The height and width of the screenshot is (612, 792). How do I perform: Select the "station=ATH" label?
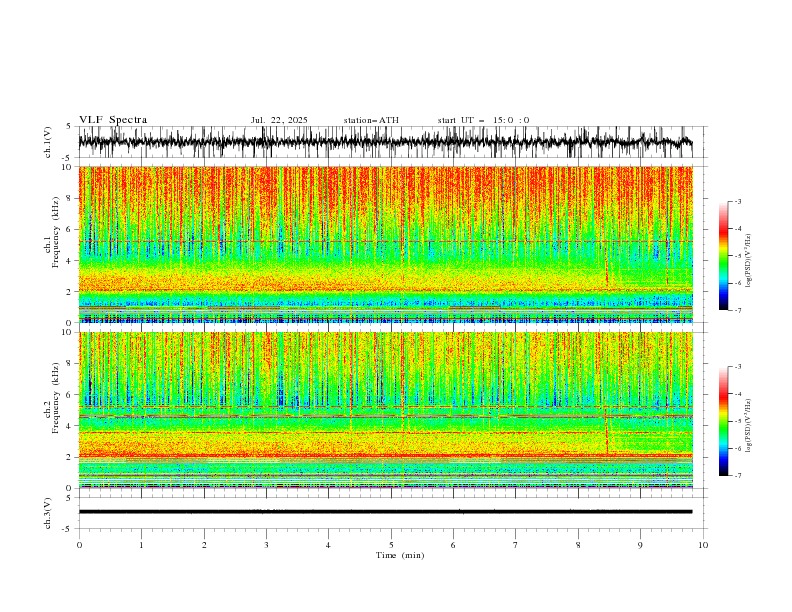point(371,120)
